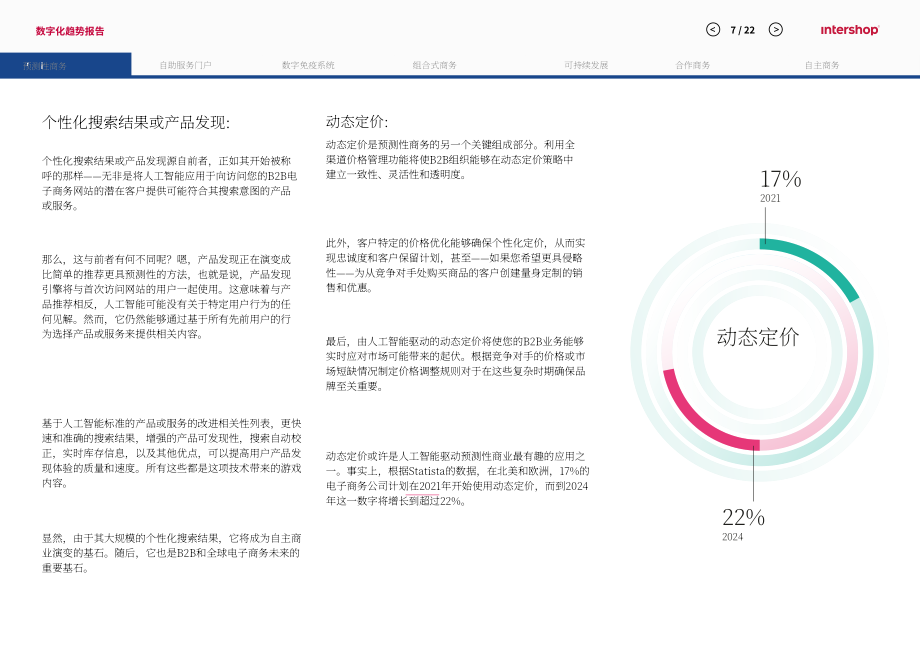
Task: Open the 自助服务门户 tab
Action: (185, 65)
